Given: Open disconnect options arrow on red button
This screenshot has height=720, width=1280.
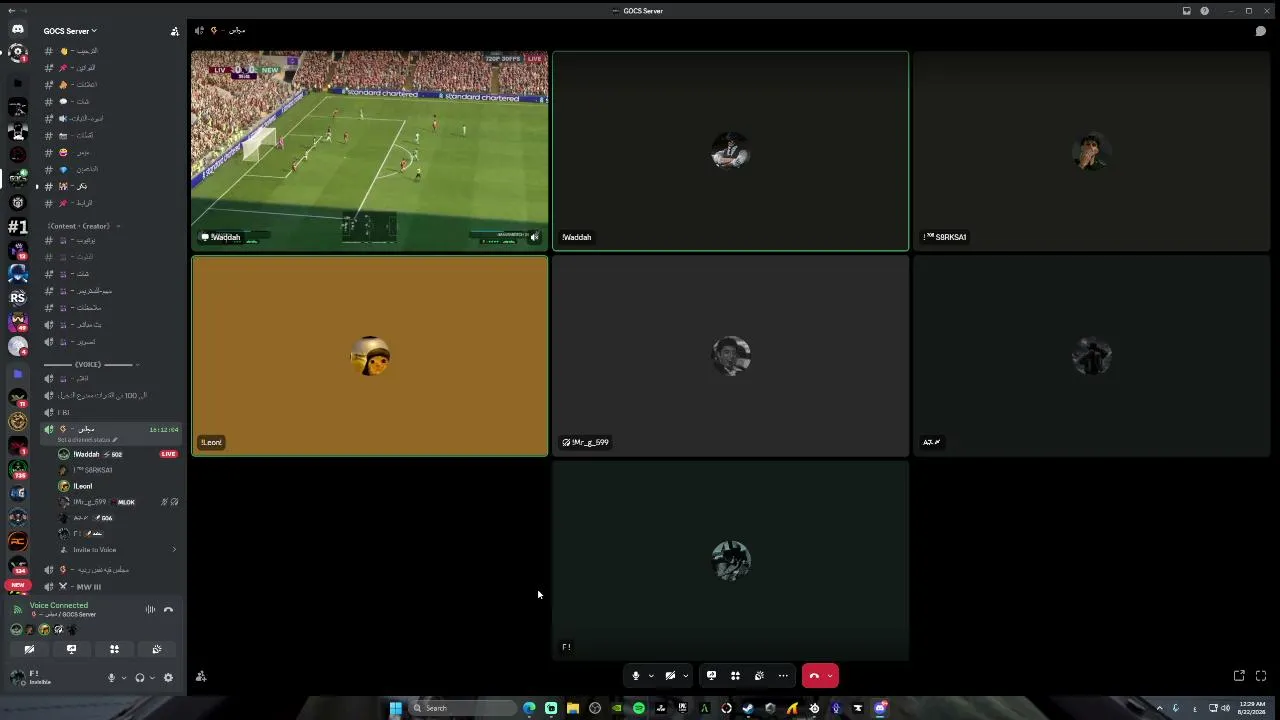Looking at the screenshot, I should 830,676.
